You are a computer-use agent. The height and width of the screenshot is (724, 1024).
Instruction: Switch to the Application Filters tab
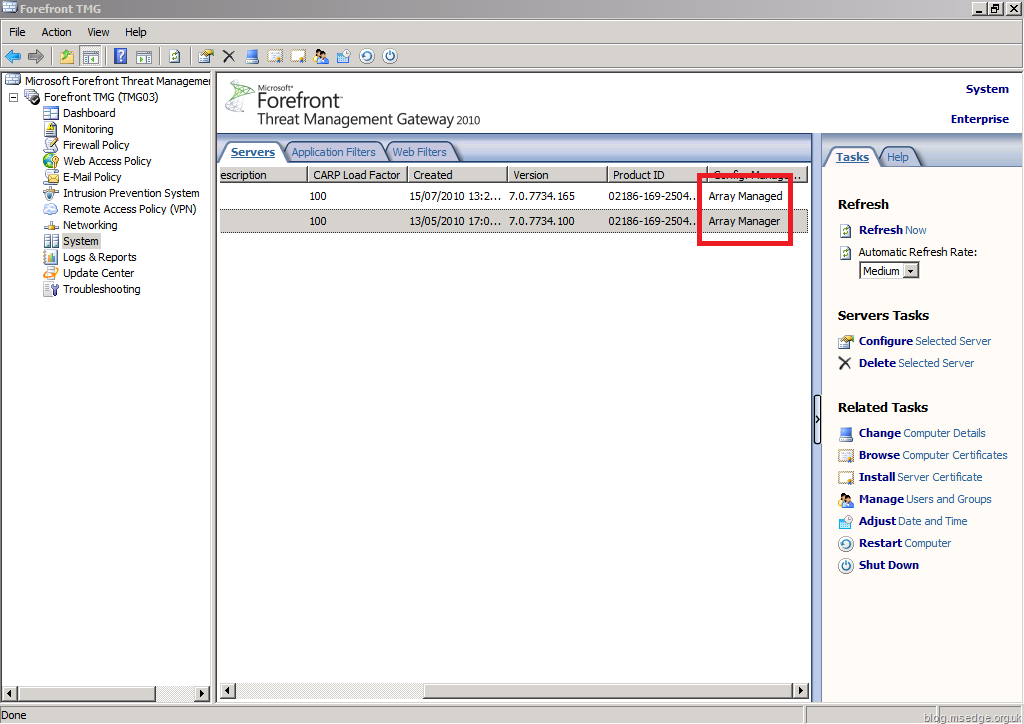tap(334, 152)
